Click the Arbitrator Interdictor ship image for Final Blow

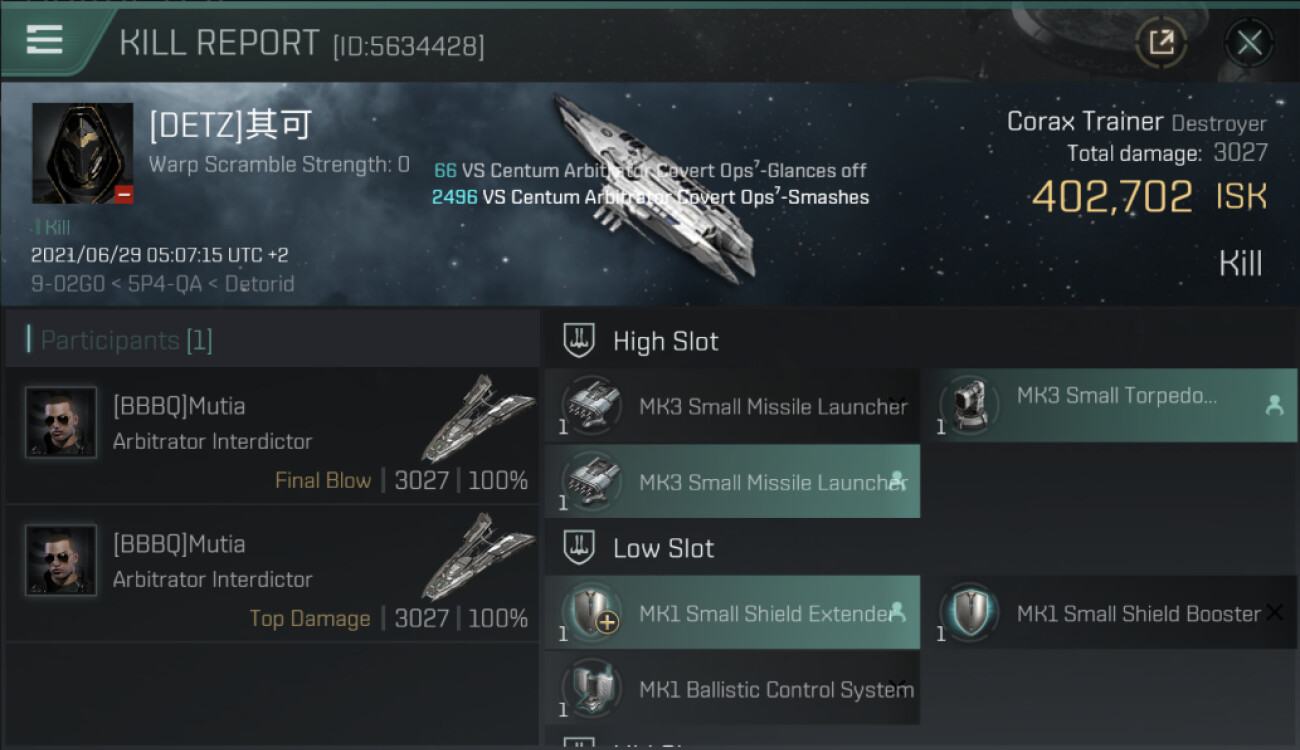476,420
